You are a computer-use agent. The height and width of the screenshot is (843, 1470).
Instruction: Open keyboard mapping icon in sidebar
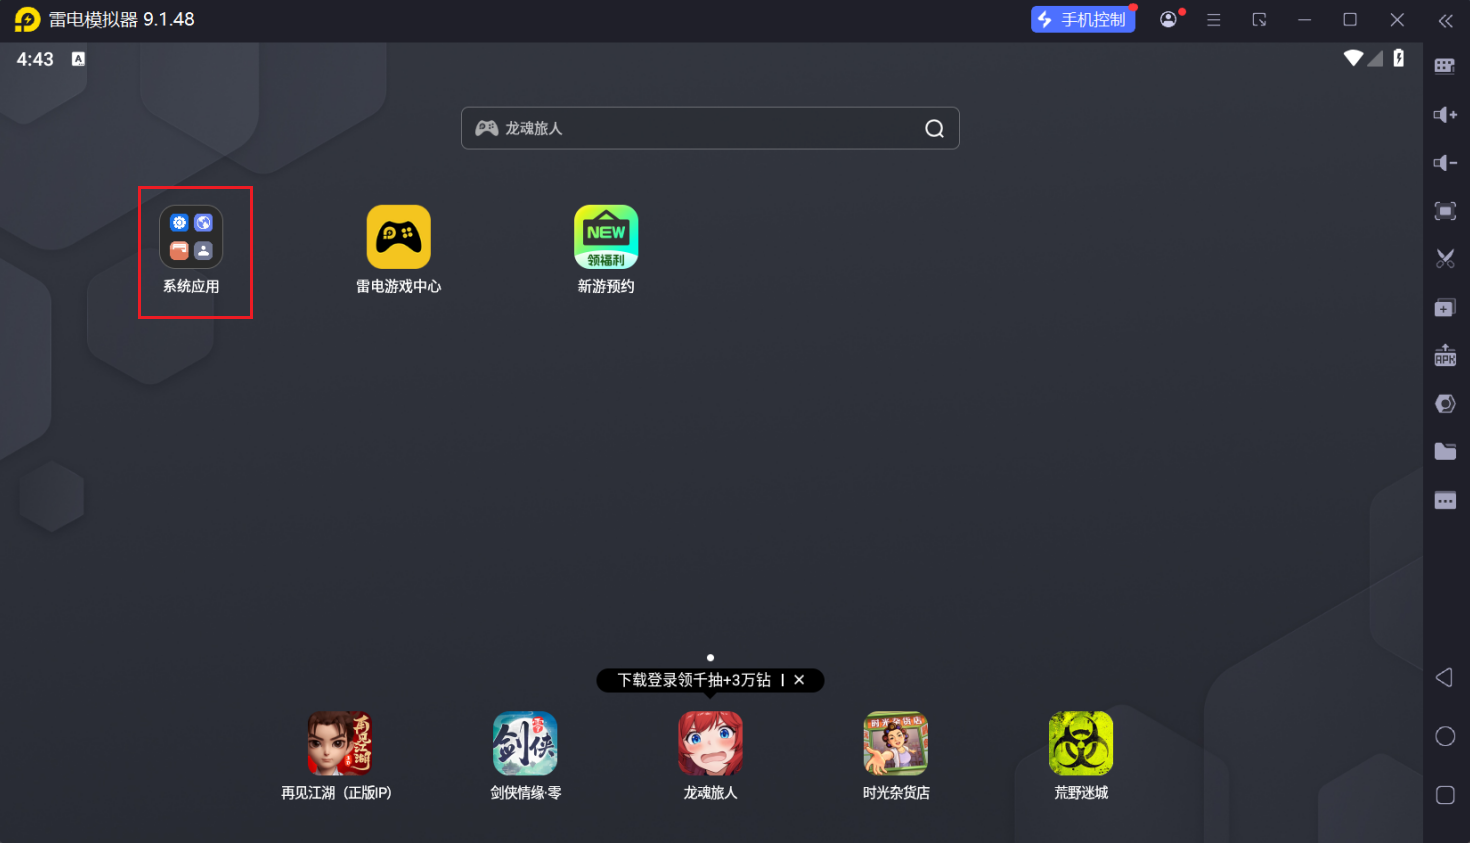pyautogui.click(x=1445, y=66)
